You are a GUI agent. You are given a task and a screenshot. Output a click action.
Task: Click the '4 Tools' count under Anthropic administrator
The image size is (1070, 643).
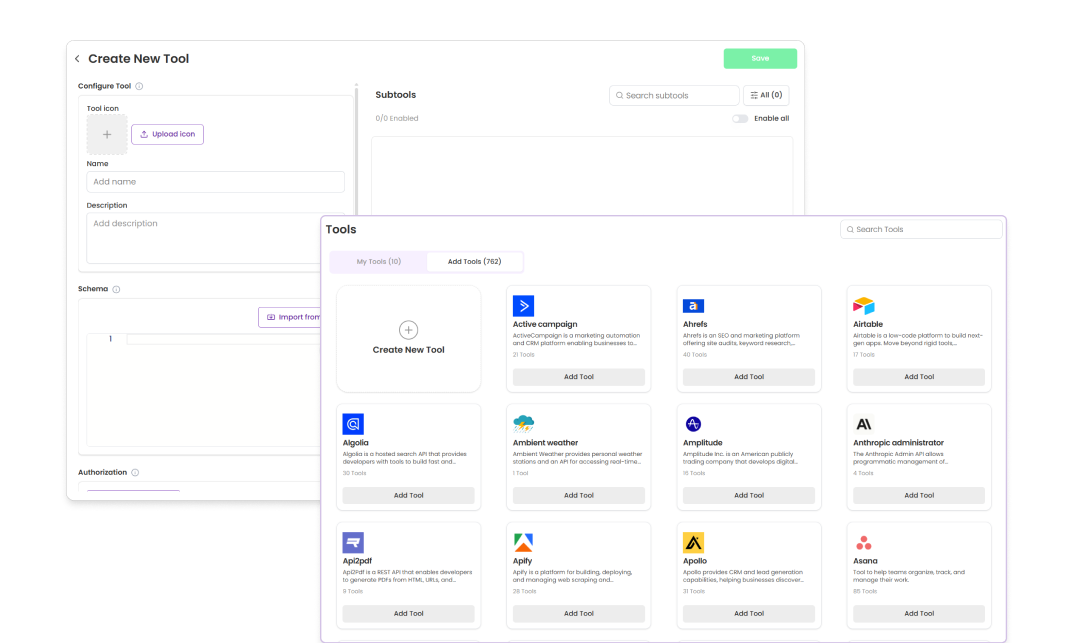coord(863,473)
